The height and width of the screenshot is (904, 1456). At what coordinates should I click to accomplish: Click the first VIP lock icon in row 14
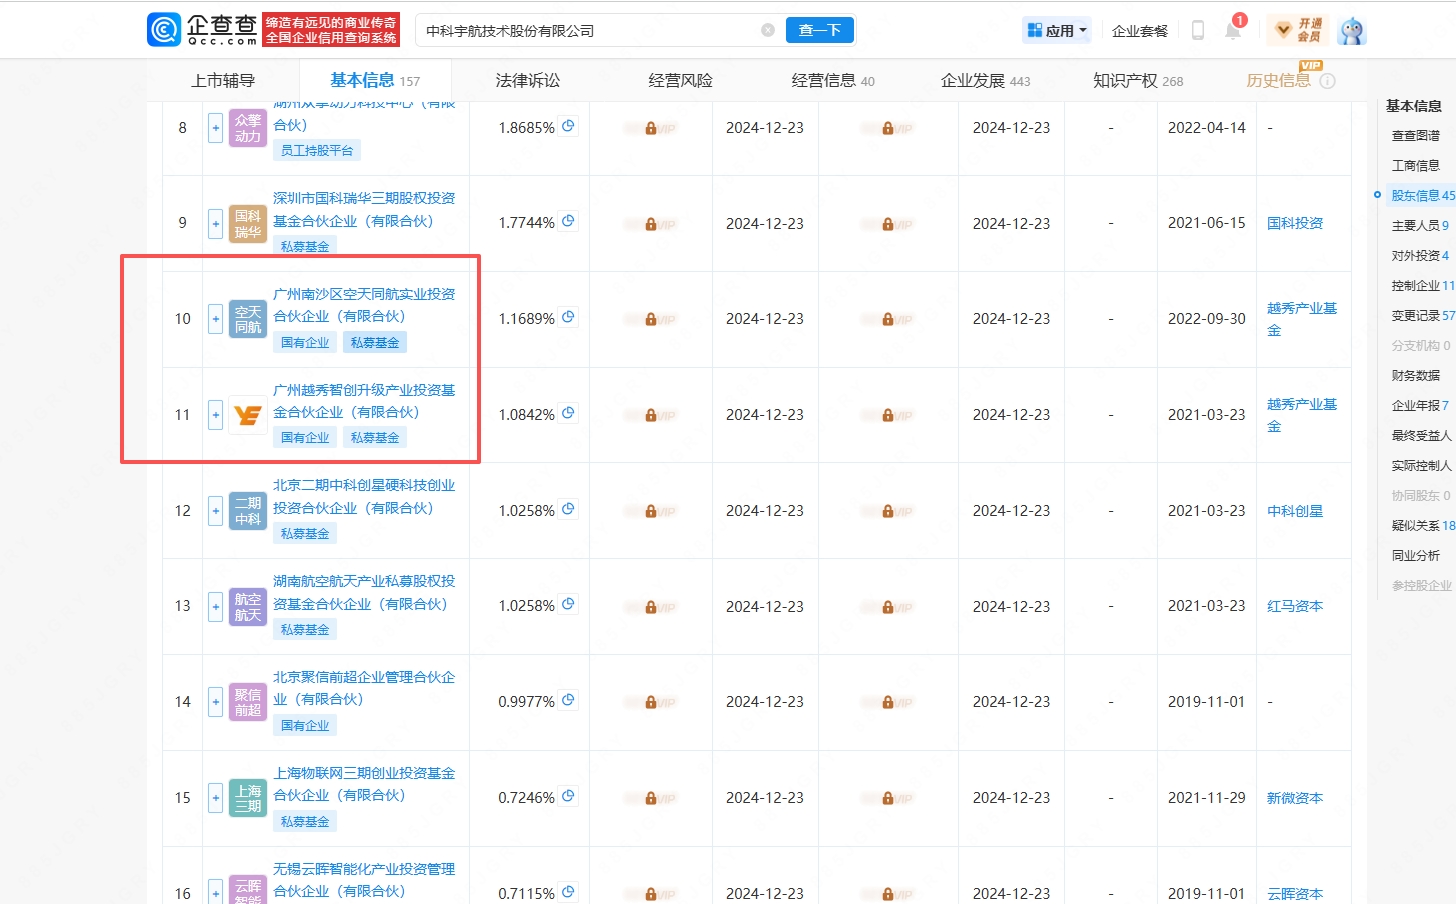(651, 703)
